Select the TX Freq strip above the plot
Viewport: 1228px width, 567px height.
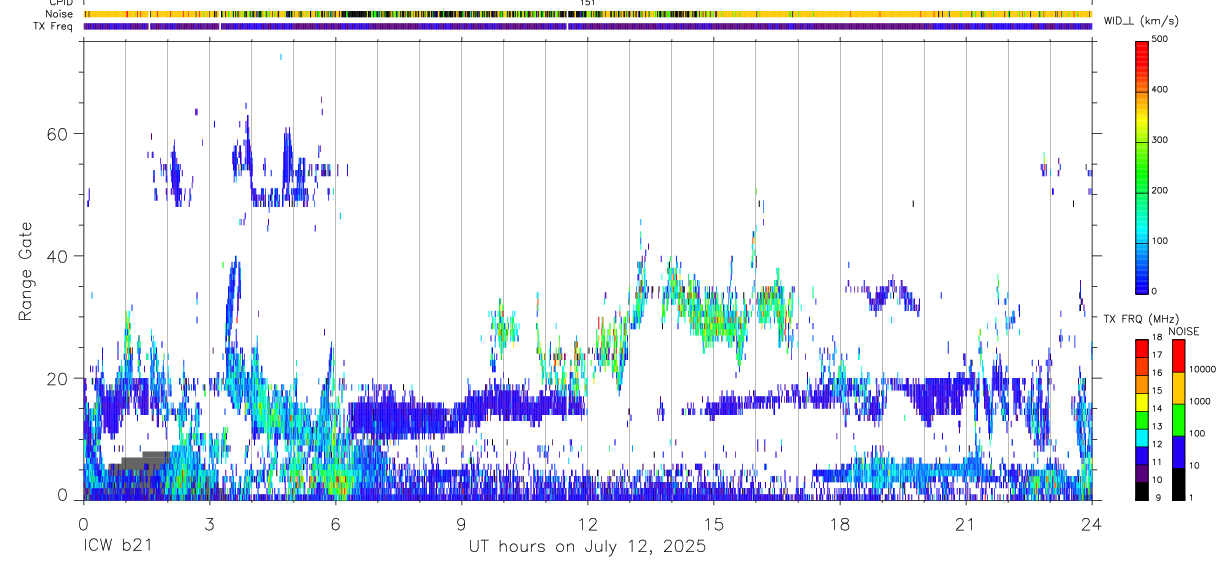pyautogui.click(x=588, y=26)
